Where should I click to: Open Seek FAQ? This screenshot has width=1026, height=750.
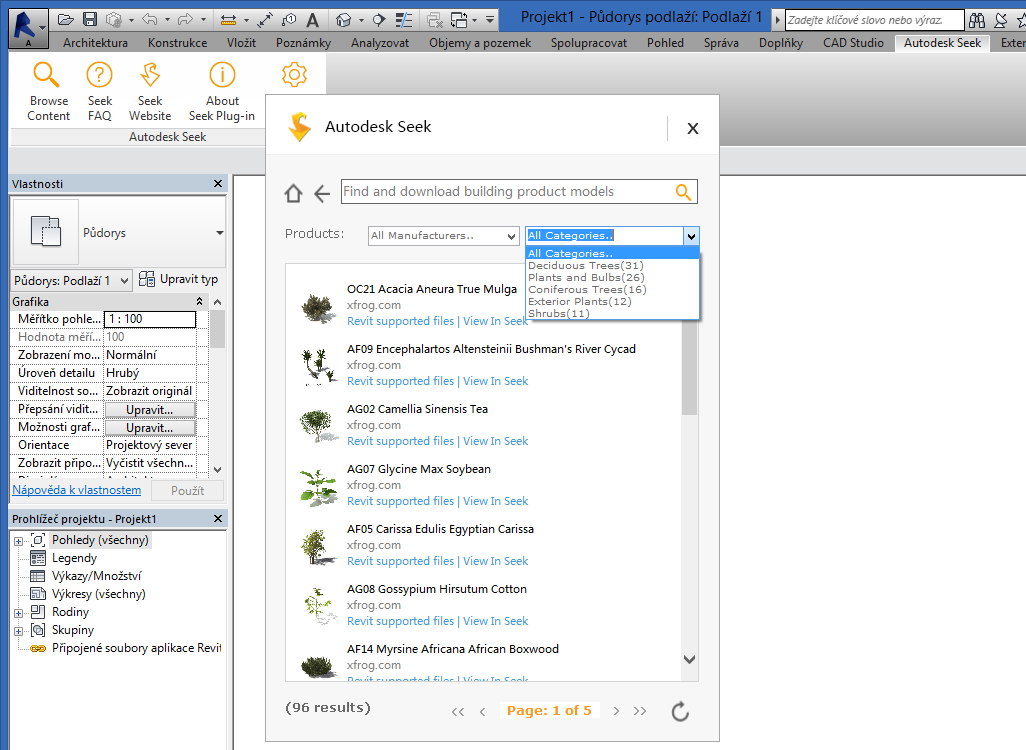99,90
